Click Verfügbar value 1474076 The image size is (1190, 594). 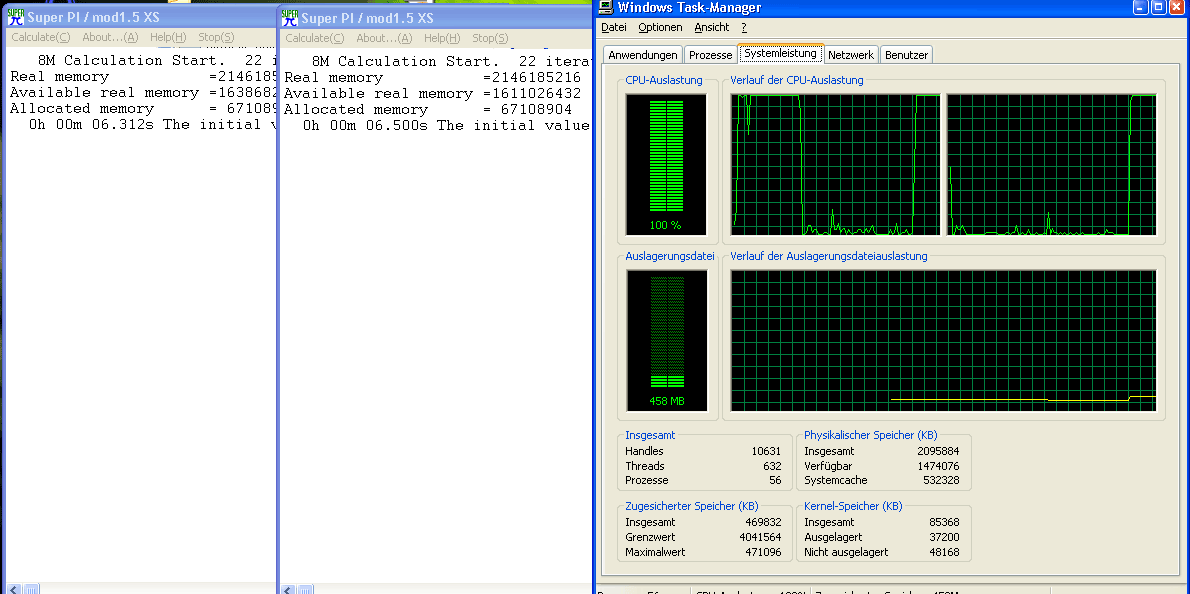[x=938, y=466]
